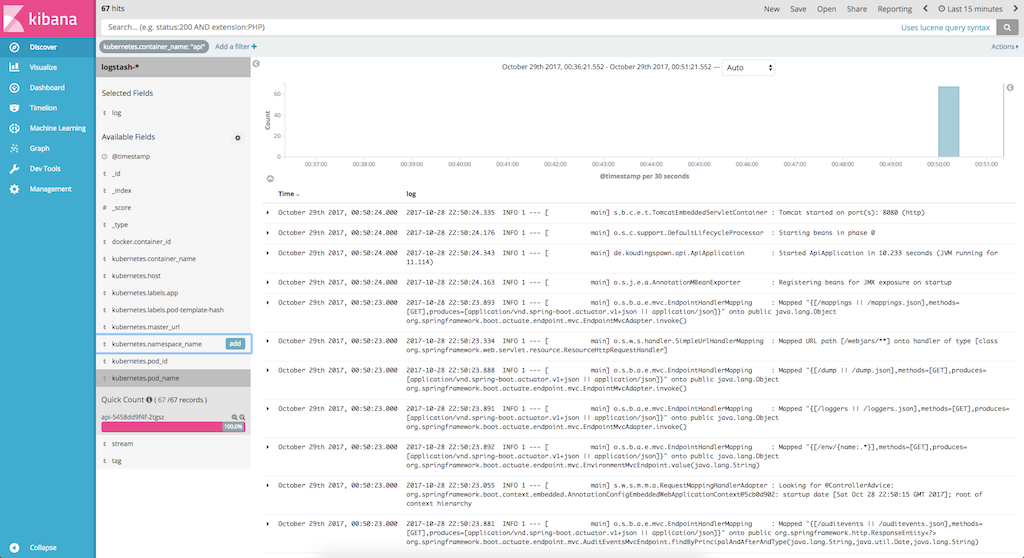
Task: Add the kubernetes.namespace_name field
Action: [235, 344]
